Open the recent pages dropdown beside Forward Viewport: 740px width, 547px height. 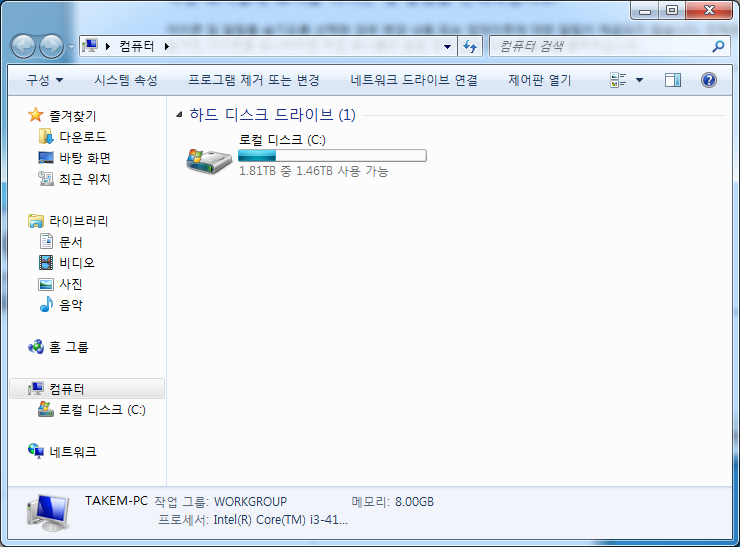pos(71,47)
